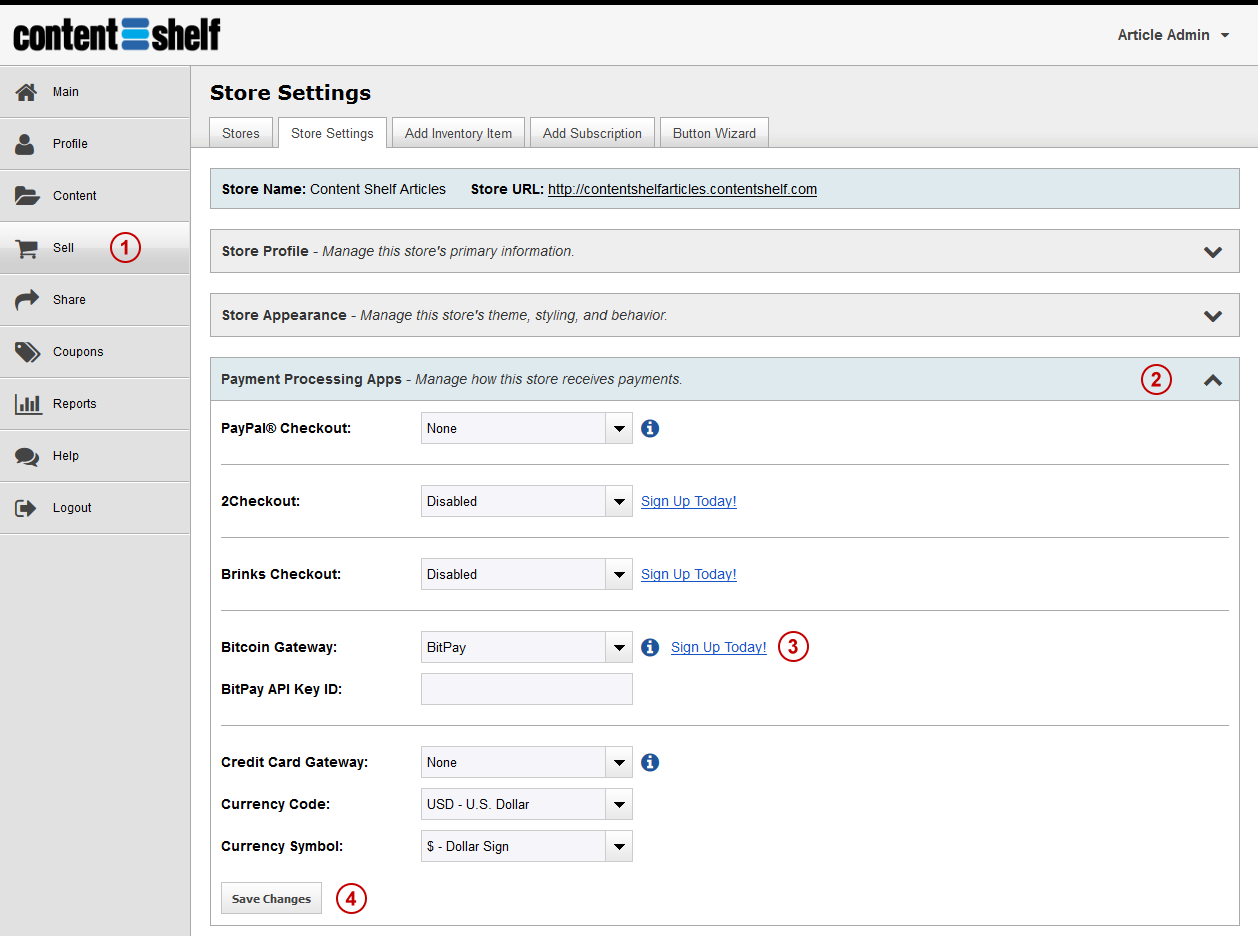Open Reports in the sidebar
Image resolution: width=1258 pixels, height=936 pixels.
coord(95,404)
